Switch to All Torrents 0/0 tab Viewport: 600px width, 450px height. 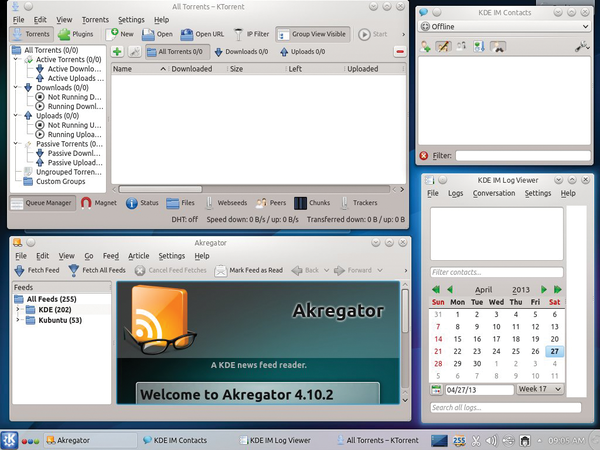pyautogui.click(x=178, y=52)
